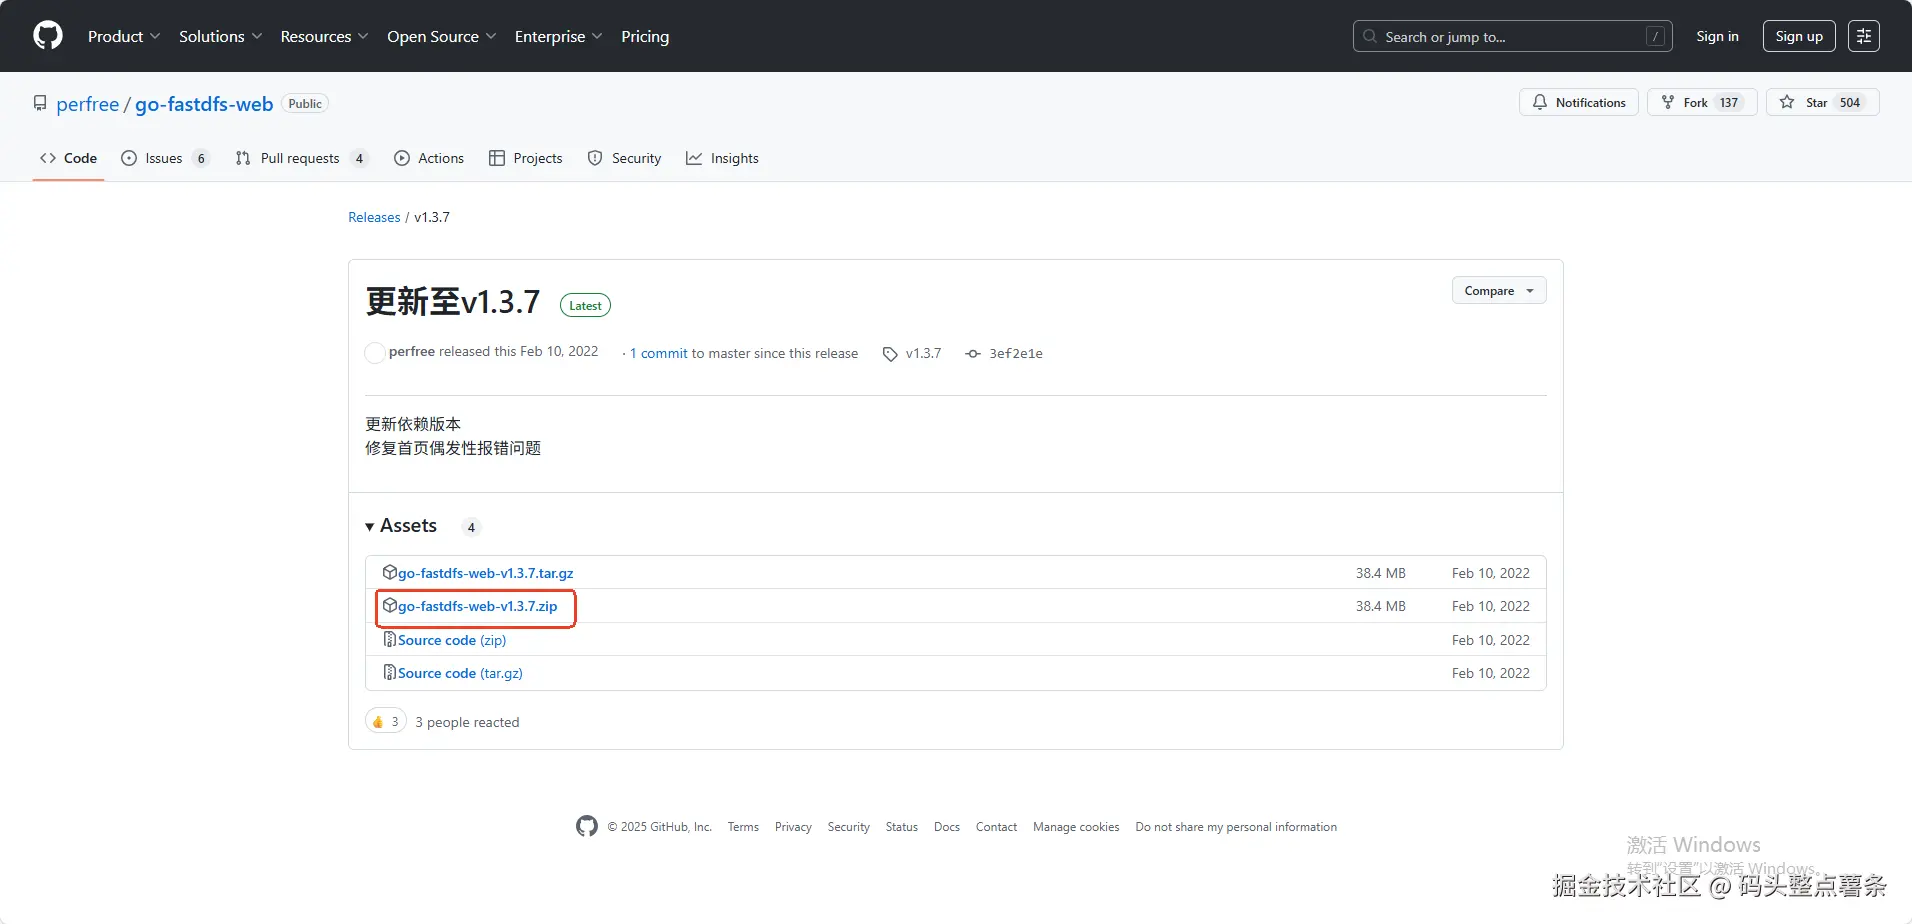The image size is (1912, 924).
Task: Open the Security tab
Action: pos(624,158)
